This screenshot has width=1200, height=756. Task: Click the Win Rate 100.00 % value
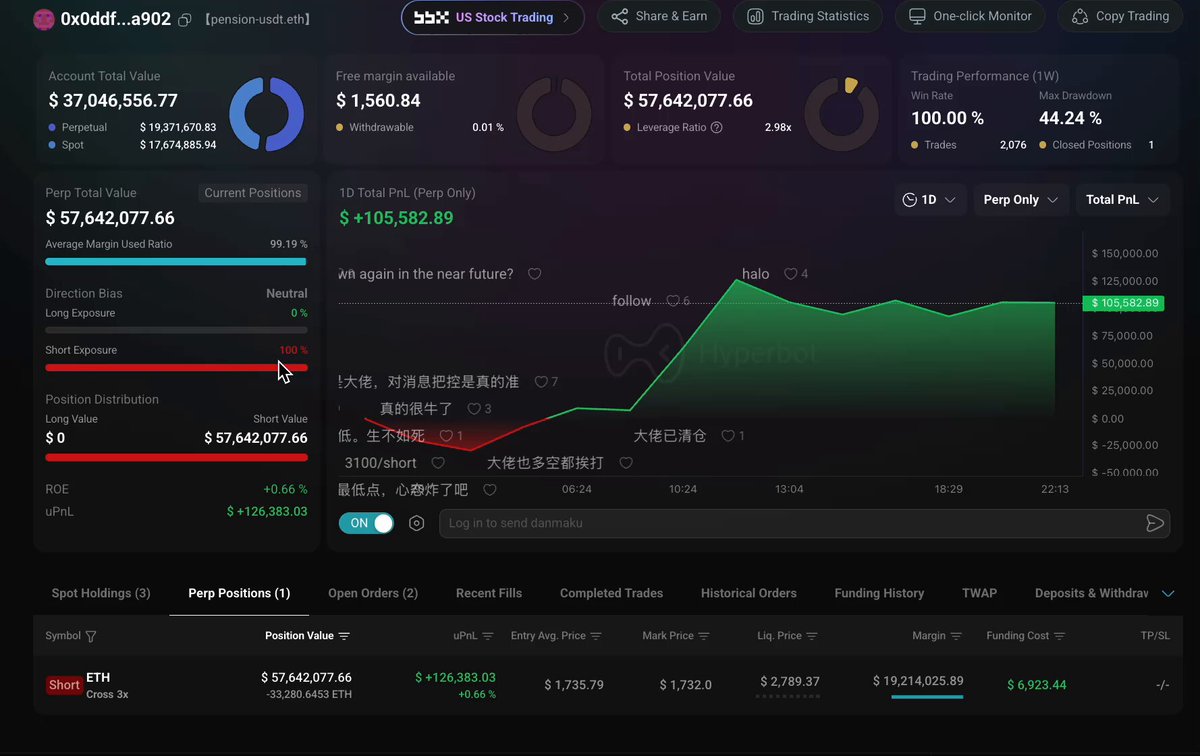pos(947,118)
